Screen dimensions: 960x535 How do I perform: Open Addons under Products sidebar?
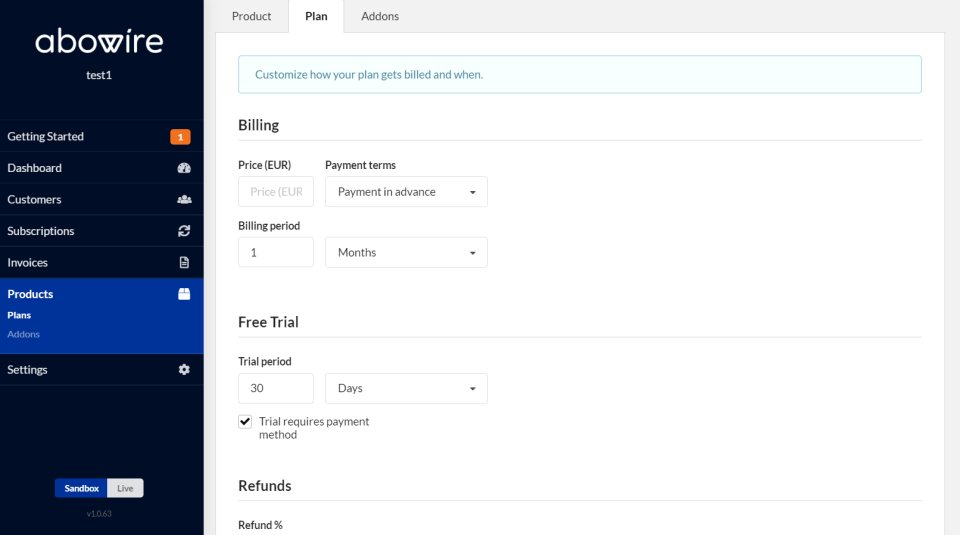click(x=23, y=334)
